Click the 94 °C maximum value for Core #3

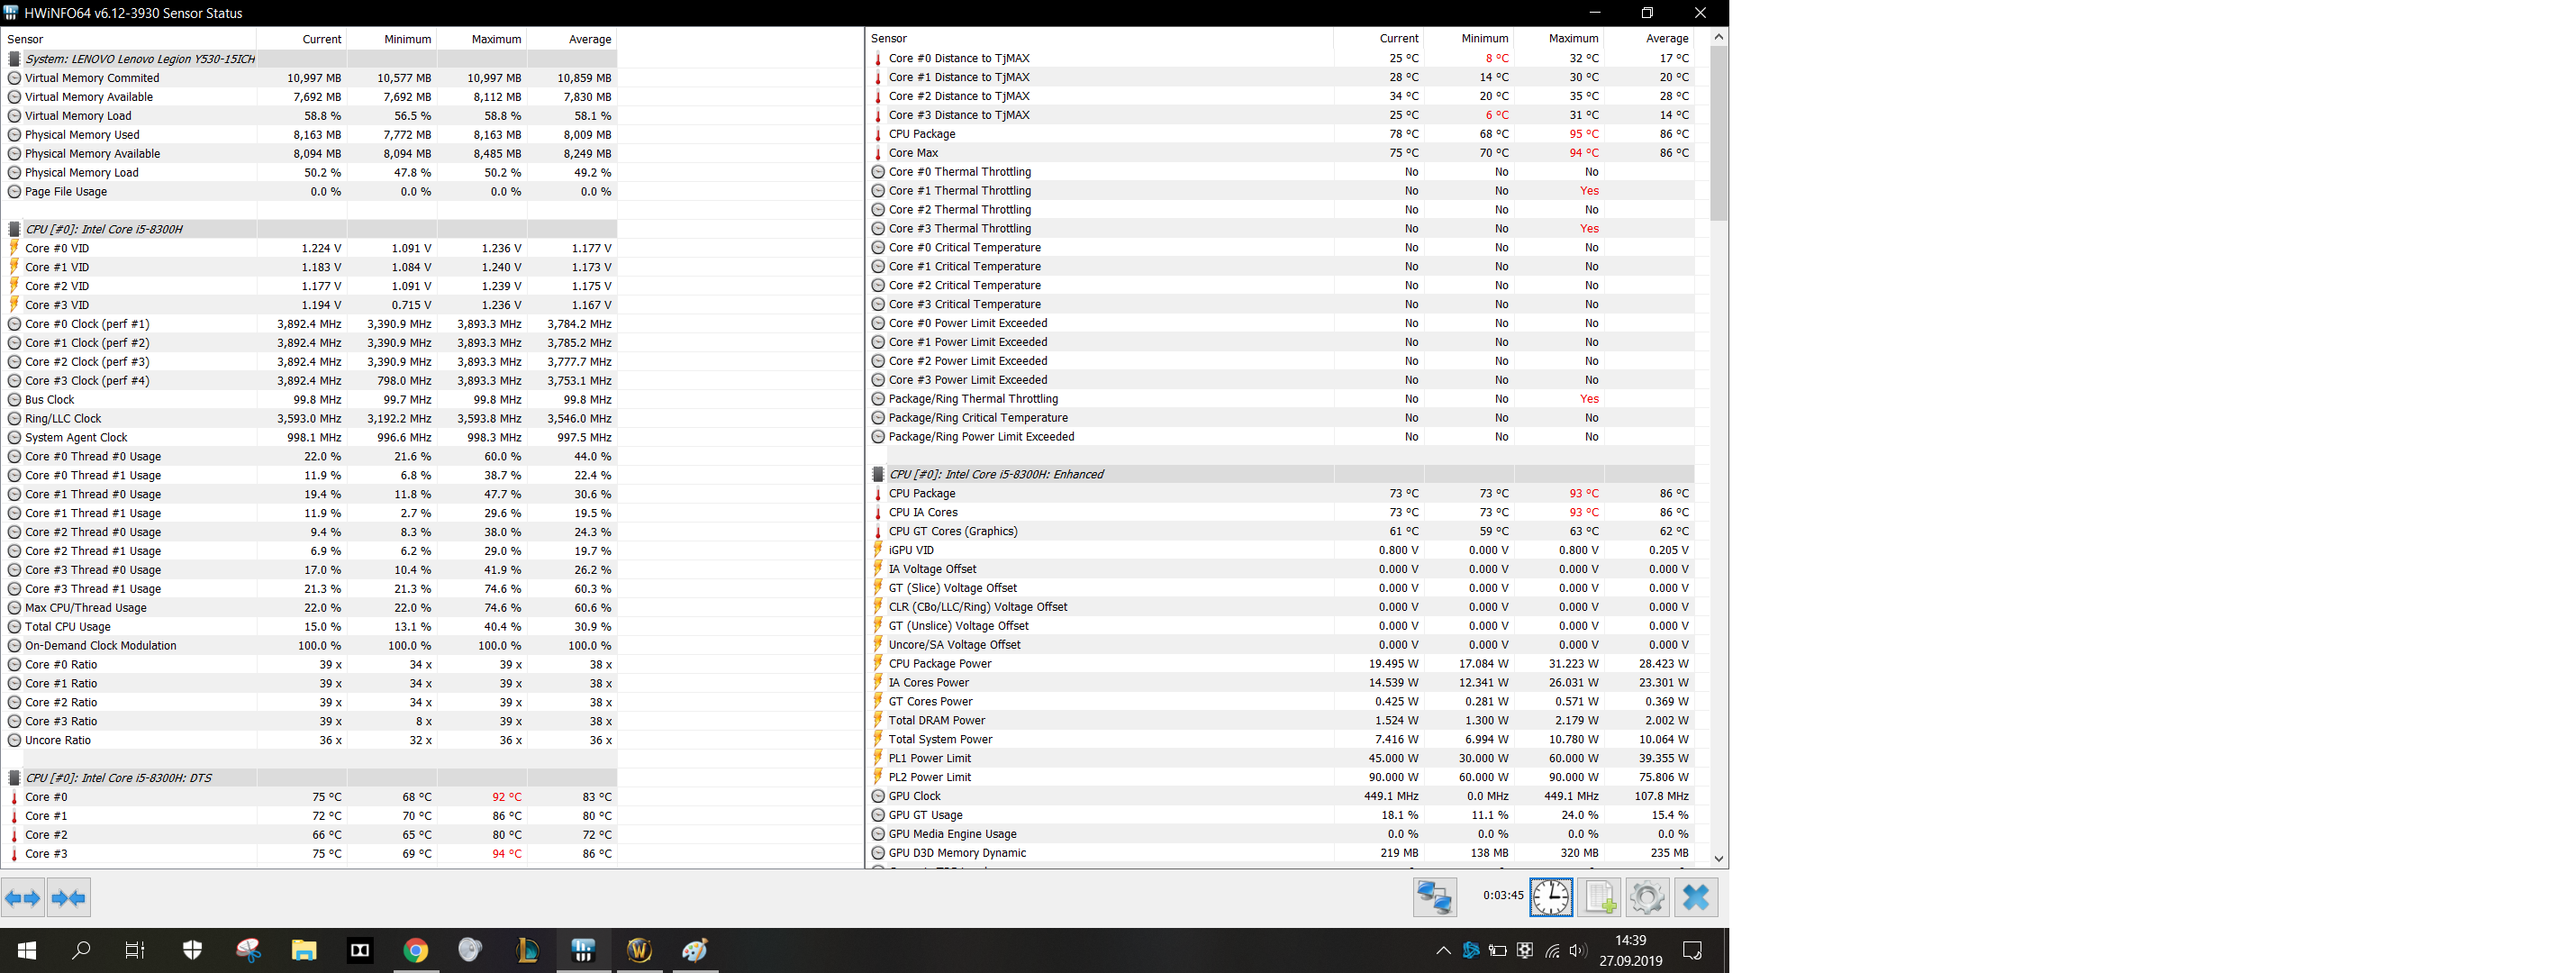pyautogui.click(x=507, y=854)
